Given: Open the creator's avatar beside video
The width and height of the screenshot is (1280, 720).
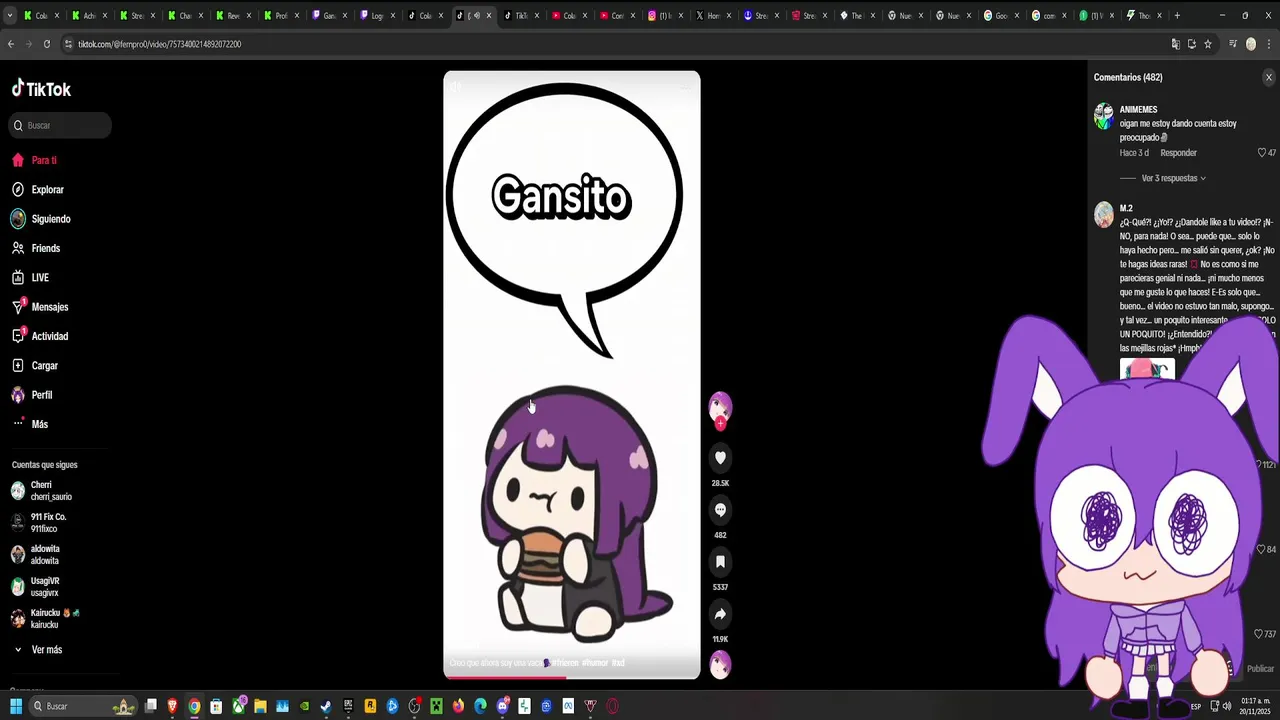Looking at the screenshot, I should click(720, 405).
